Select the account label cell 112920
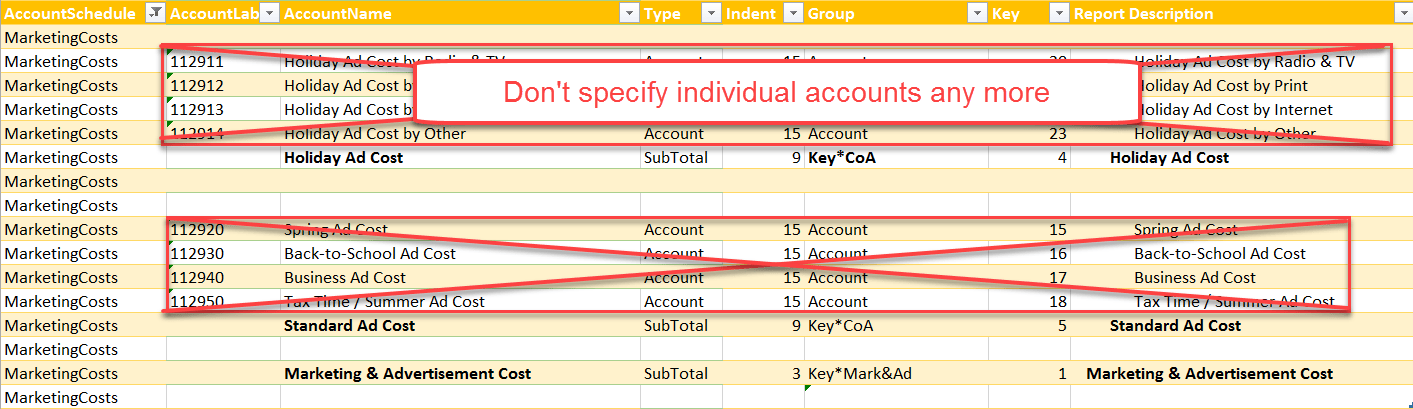Image resolution: width=1413 pixels, height=409 pixels. coord(223,230)
